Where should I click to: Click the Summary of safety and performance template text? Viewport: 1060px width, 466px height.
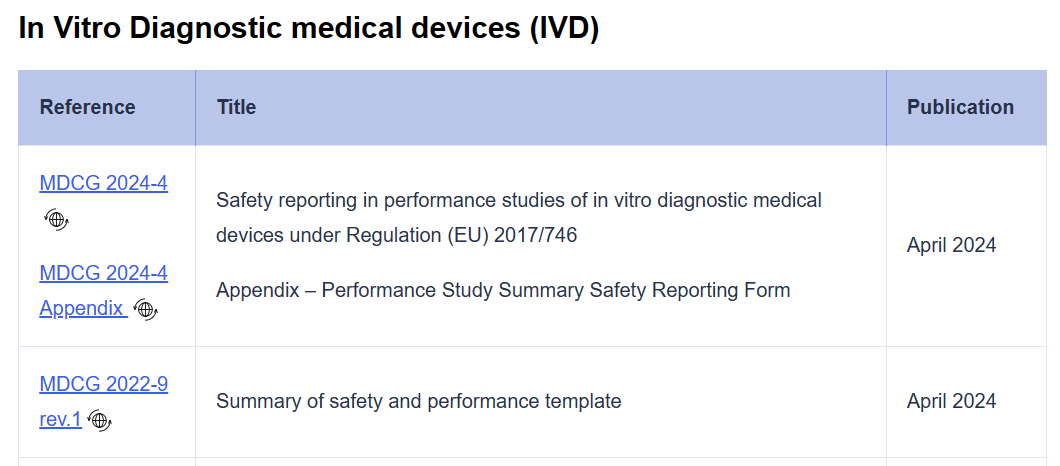point(418,402)
